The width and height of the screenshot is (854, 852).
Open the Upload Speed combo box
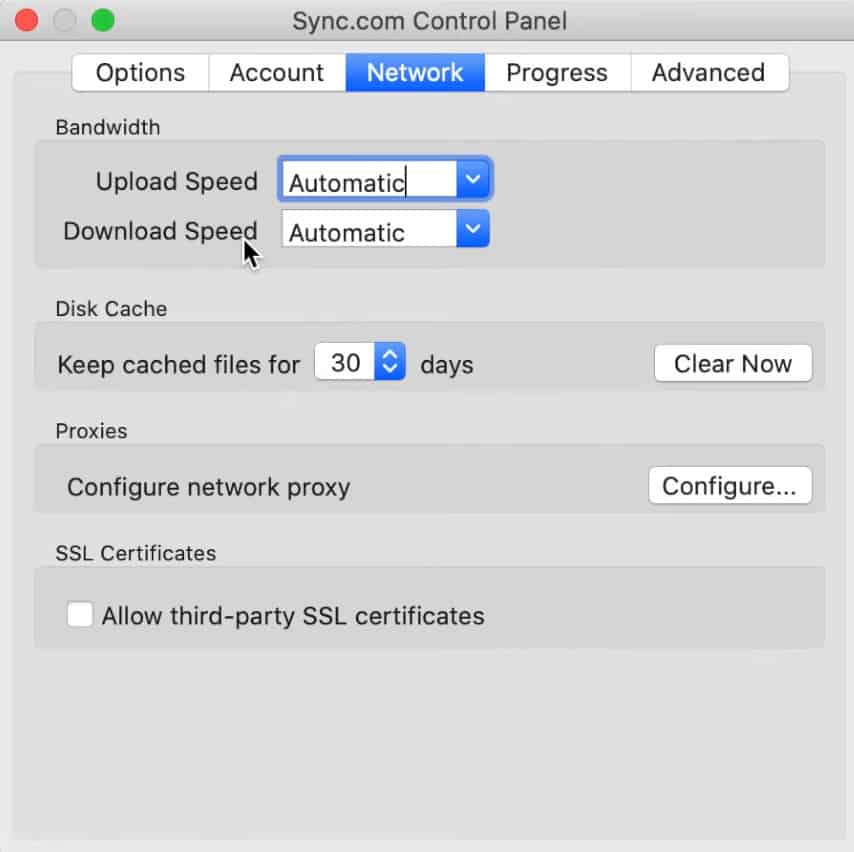[385, 179]
